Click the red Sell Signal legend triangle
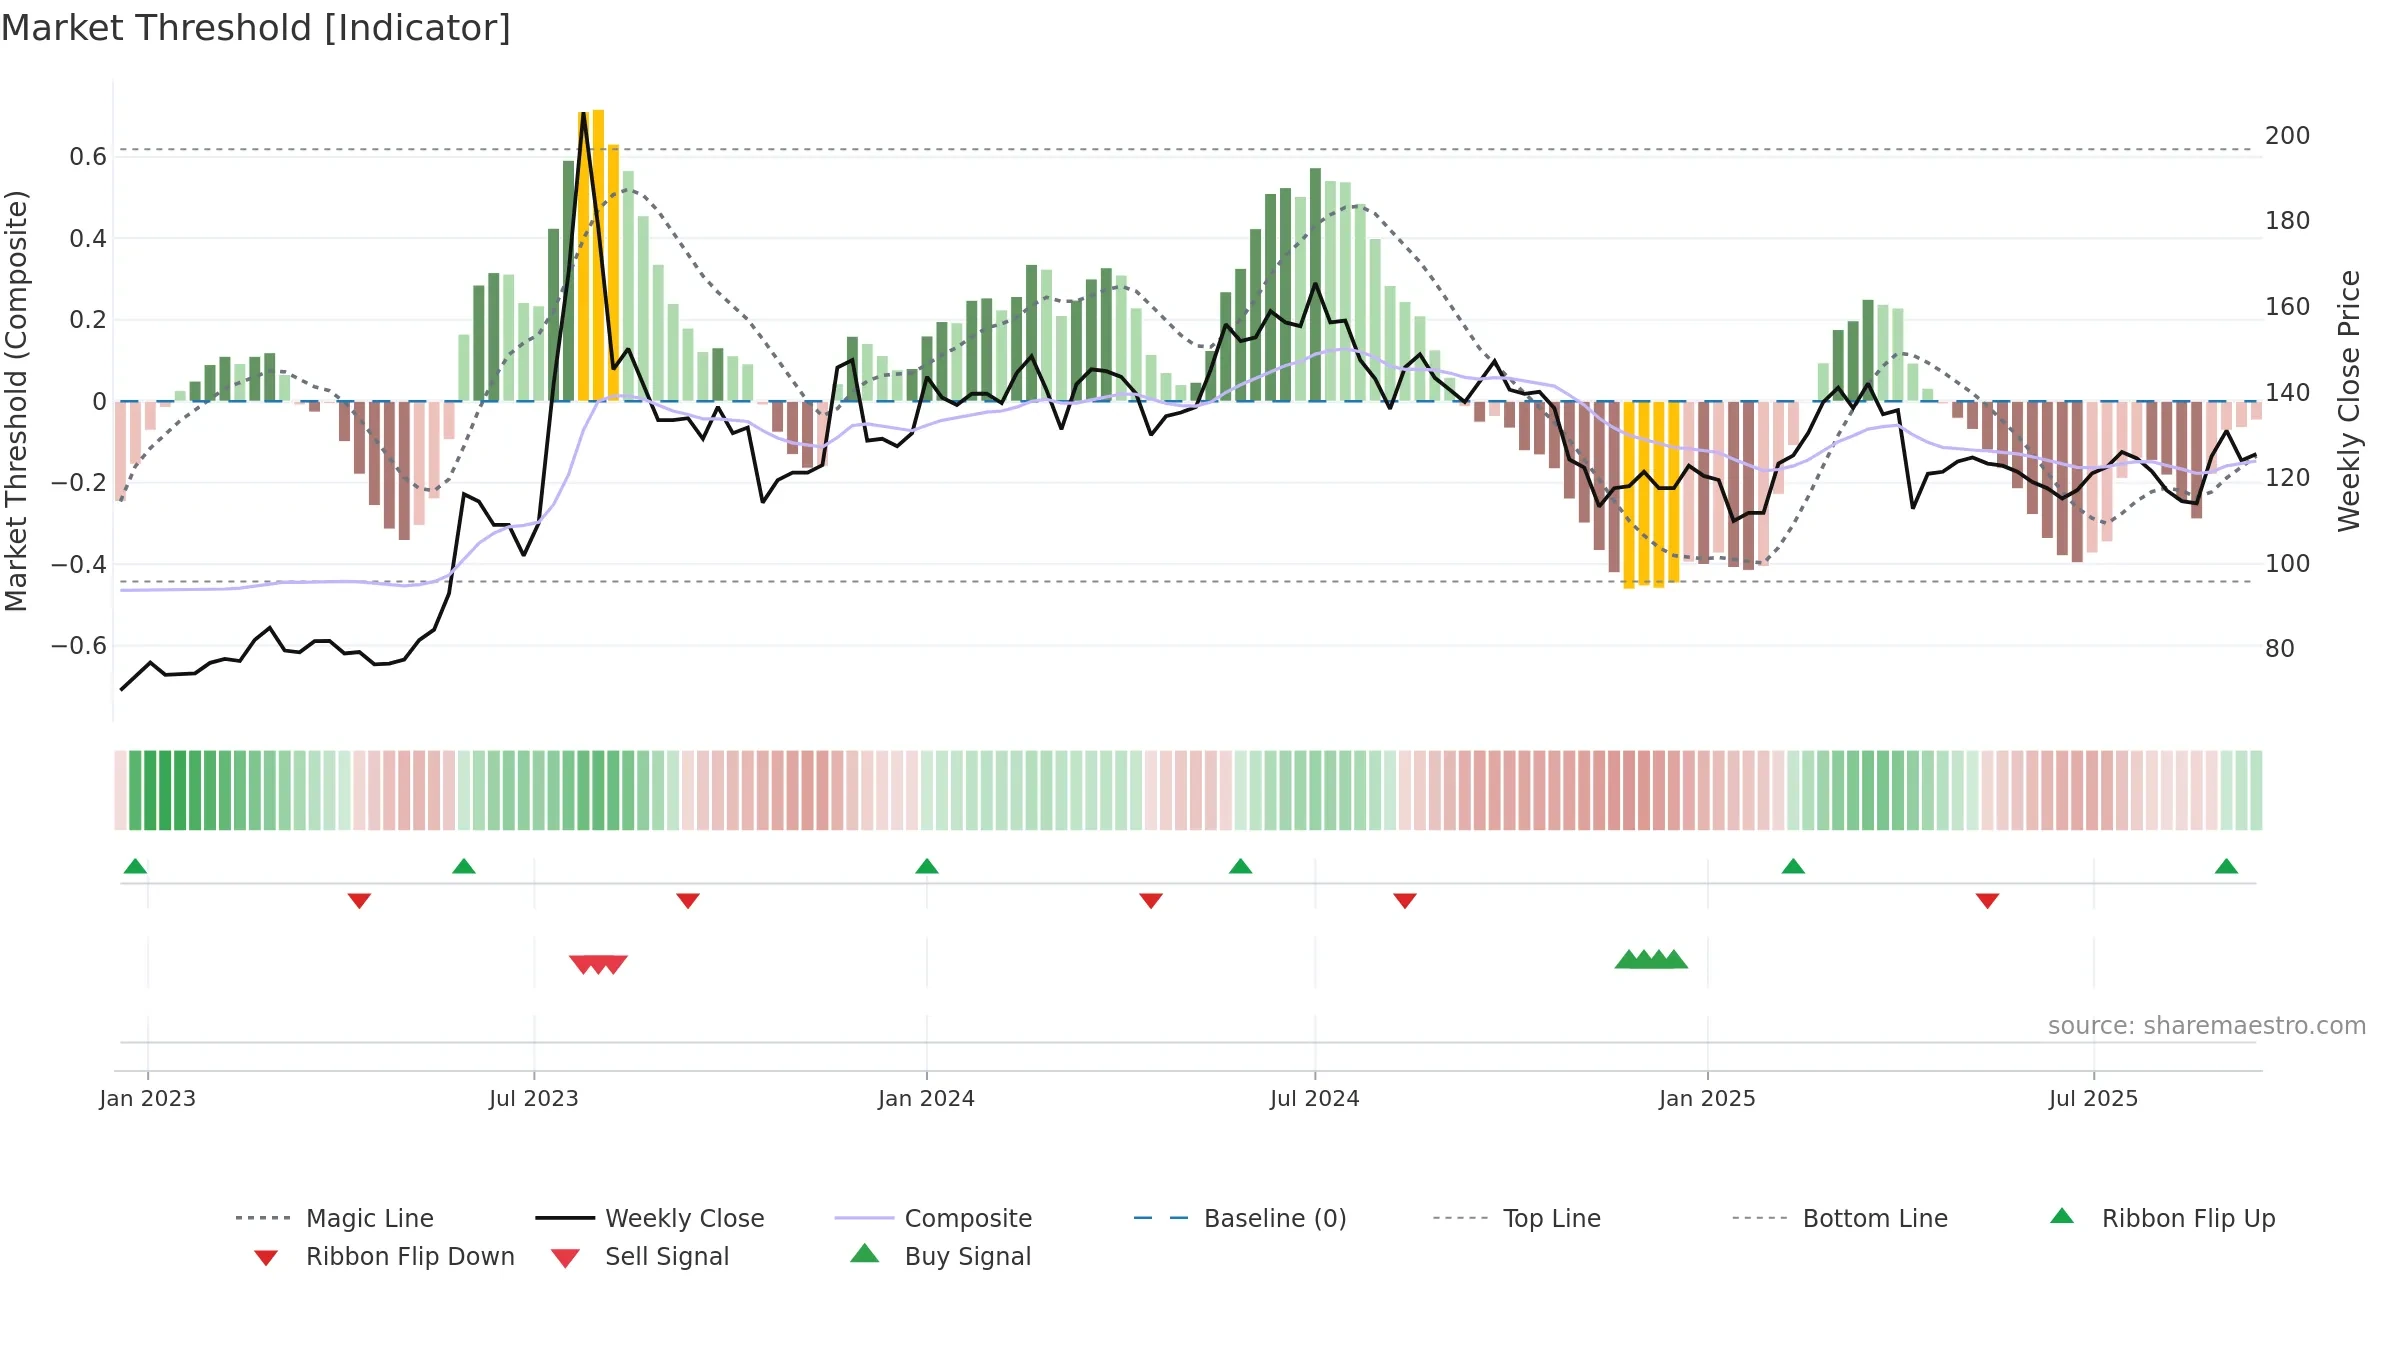This screenshot has width=2400, height=1350. 565,1258
